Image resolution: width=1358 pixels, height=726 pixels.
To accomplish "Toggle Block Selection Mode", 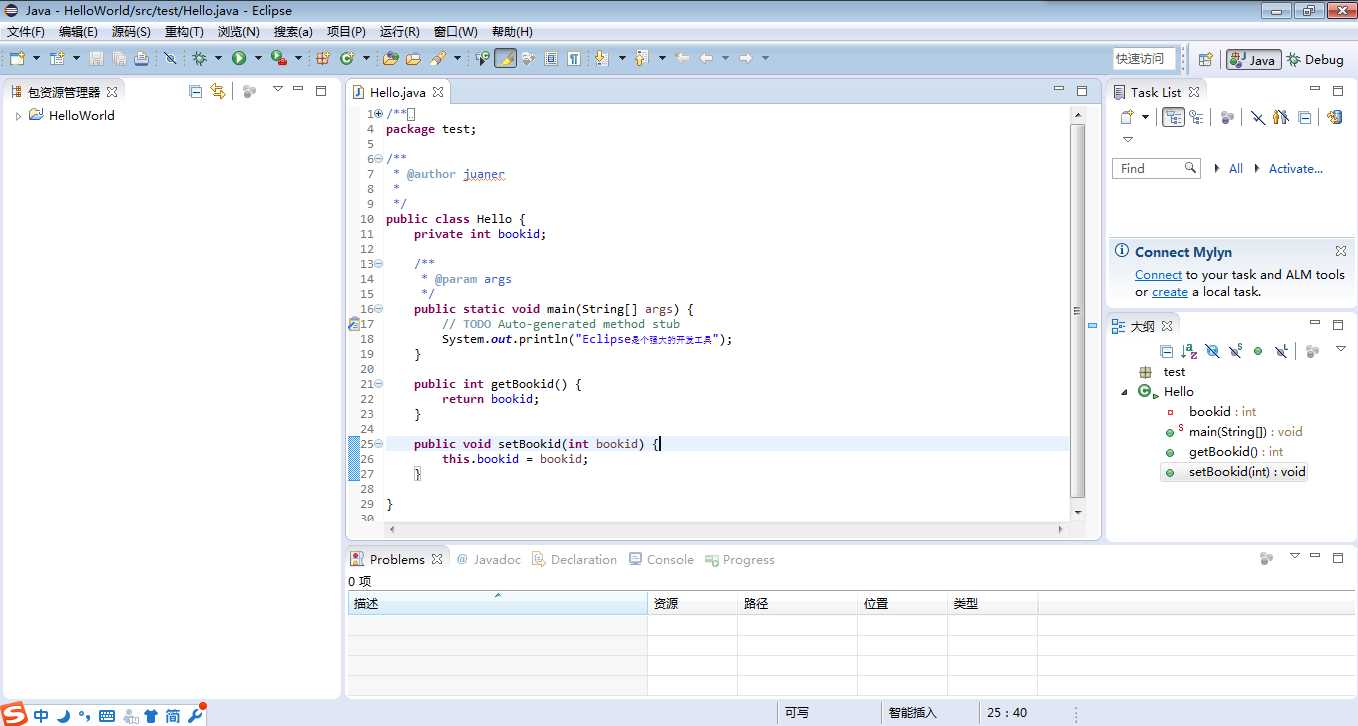I will [x=551, y=58].
